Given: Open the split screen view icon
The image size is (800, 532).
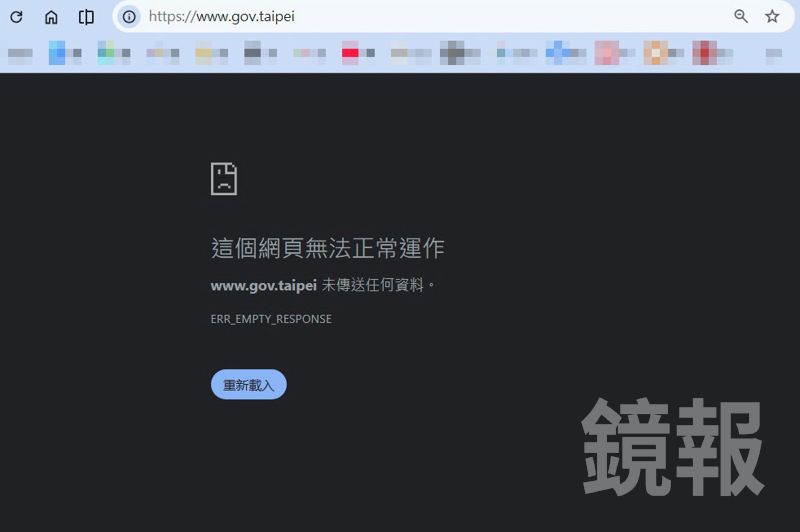Looking at the screenshot, I should click(86, 17).
